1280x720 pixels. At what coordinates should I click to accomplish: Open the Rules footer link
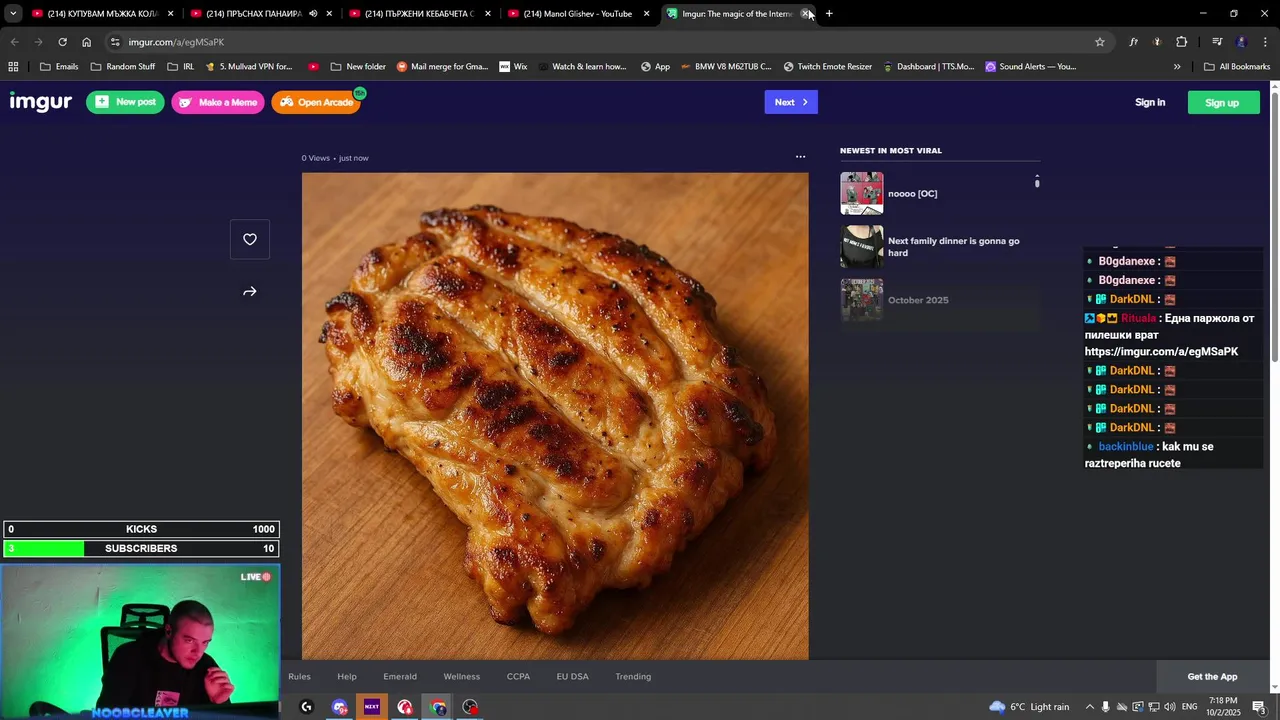click(x=299, y=677)
